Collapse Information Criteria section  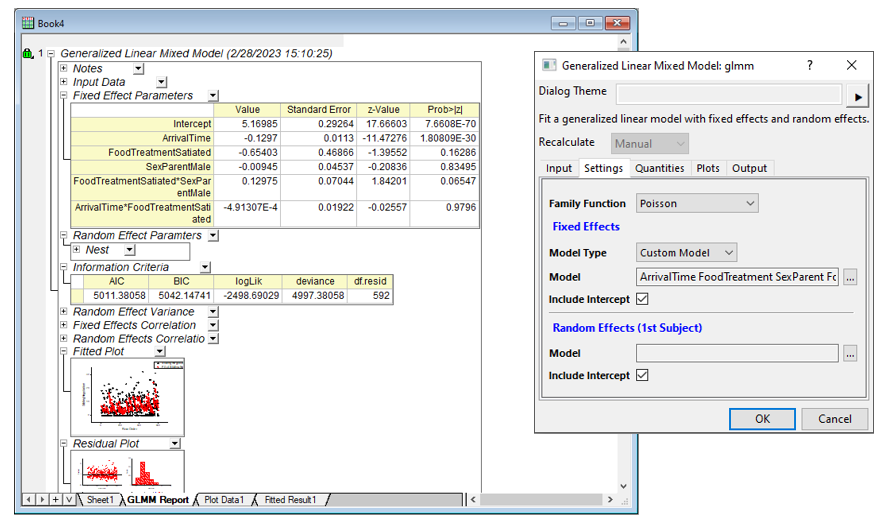click(x=64, y=267)
